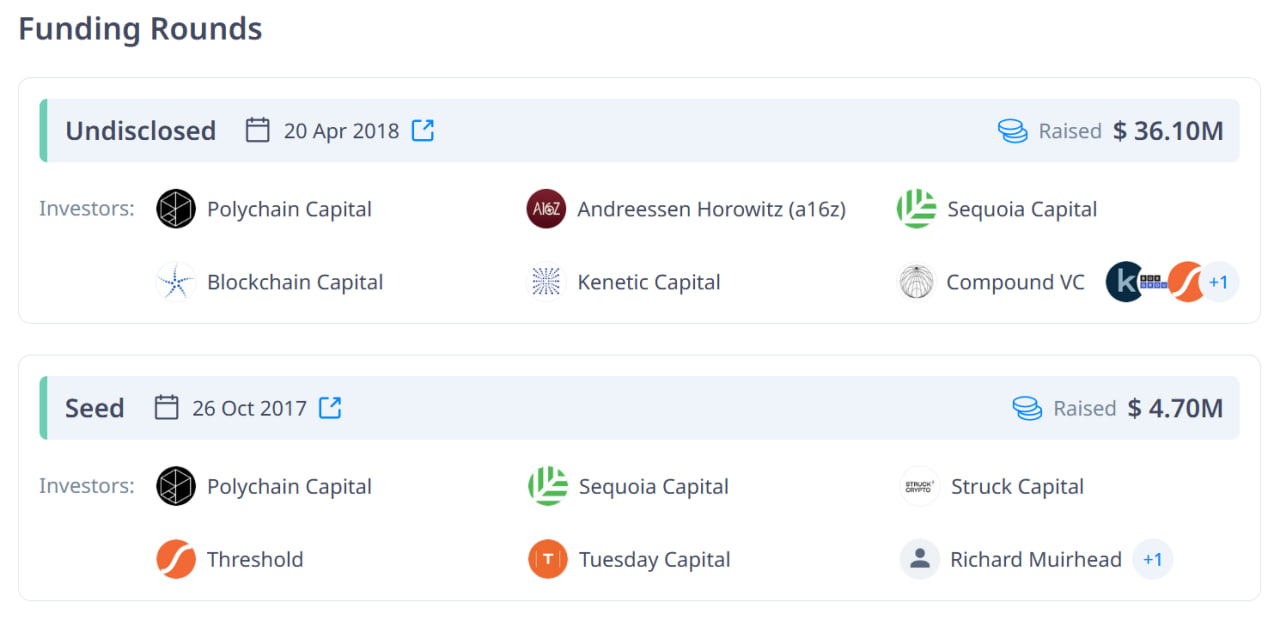
Task: Click the Struck Capital logo icon
Action: (919, 487)
